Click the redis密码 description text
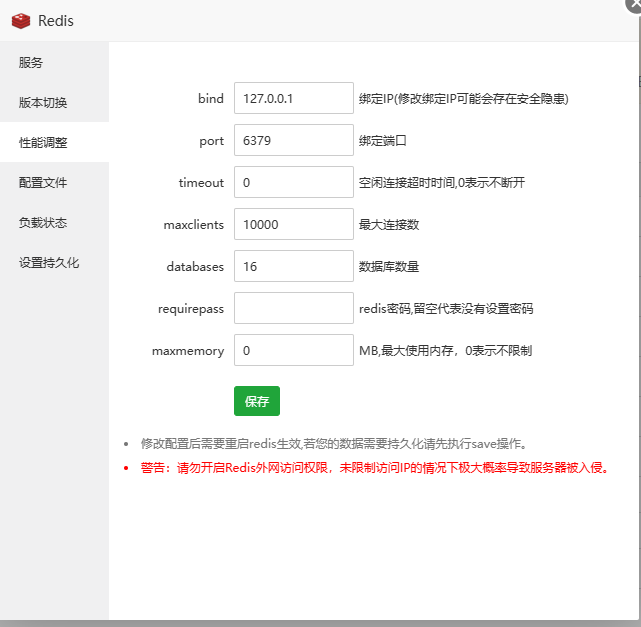641x627 pixels. click(x=446, y=309)
